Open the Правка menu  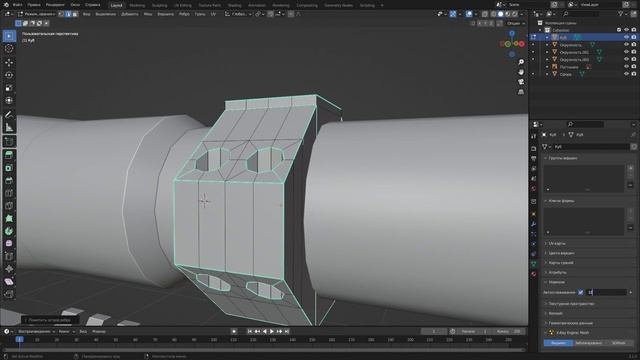(34, 5)
